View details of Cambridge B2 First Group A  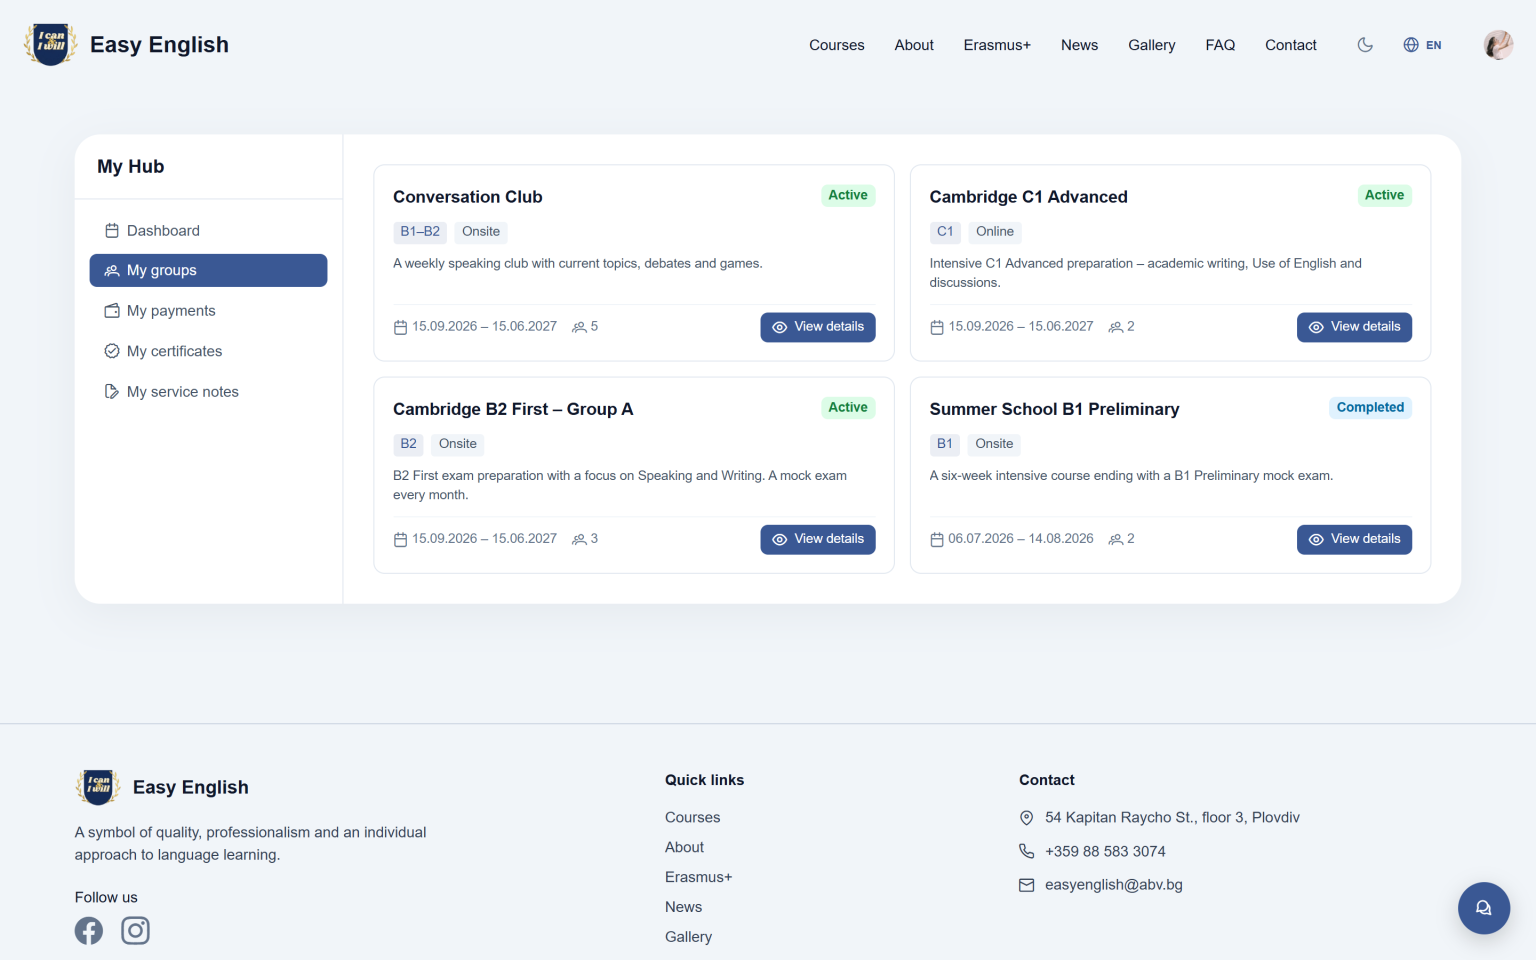[x=818, y=539]
